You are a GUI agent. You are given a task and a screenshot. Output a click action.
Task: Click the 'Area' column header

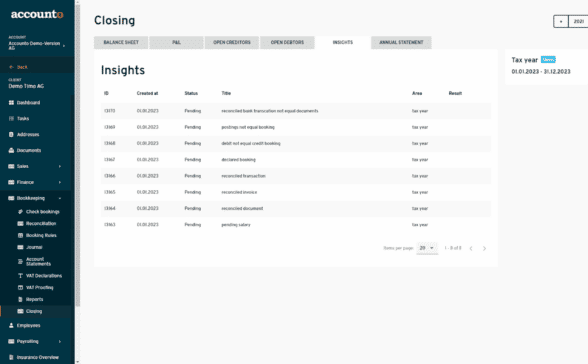tap(417, 93)
